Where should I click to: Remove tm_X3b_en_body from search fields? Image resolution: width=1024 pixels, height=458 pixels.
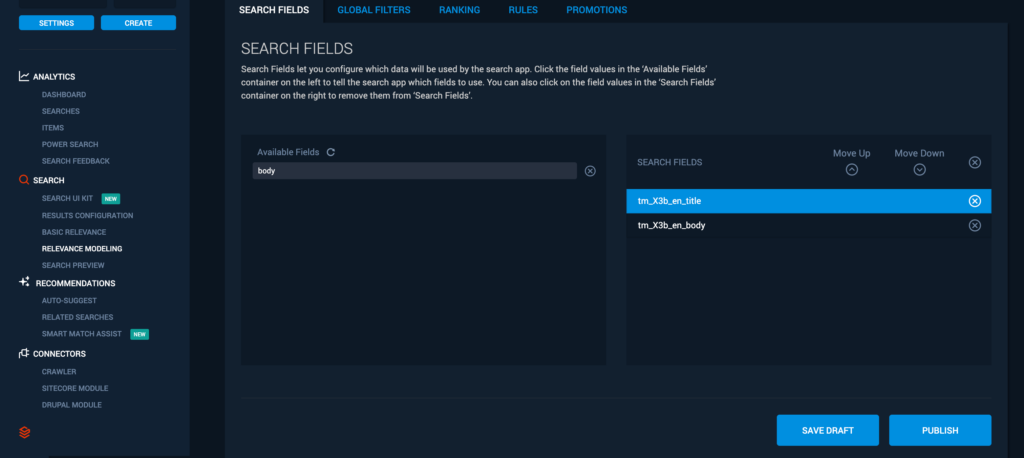click(975, 226)
